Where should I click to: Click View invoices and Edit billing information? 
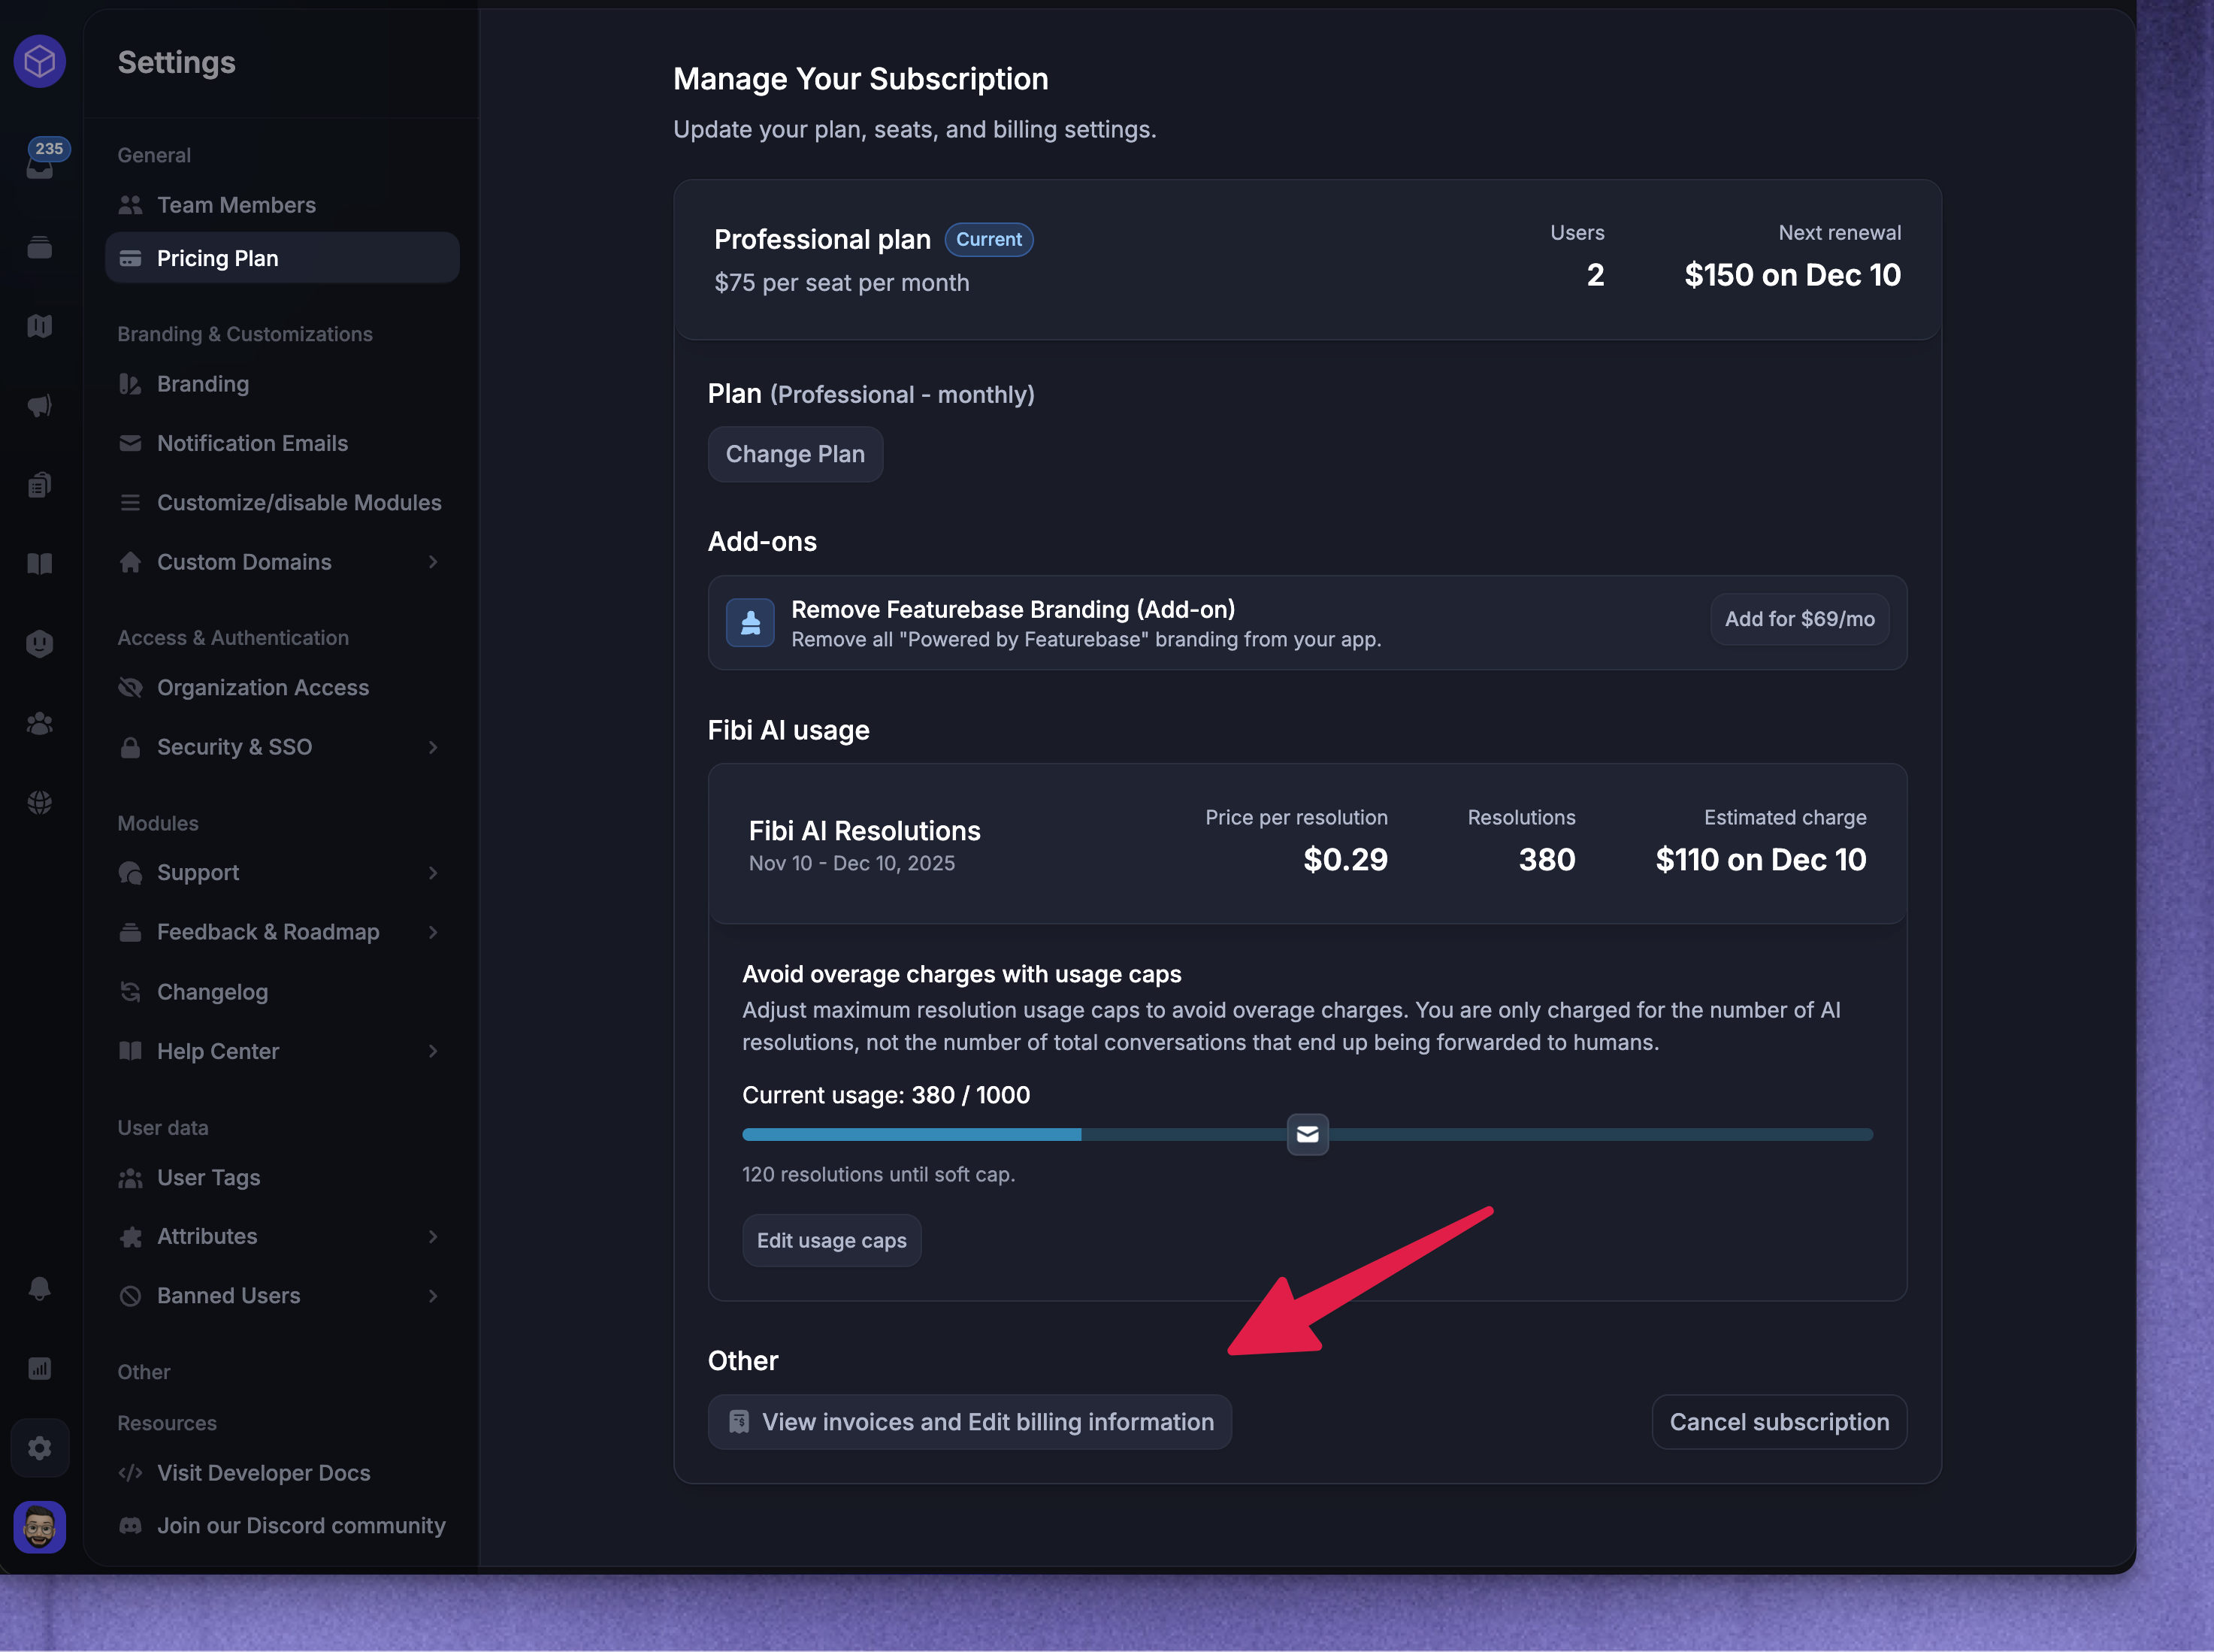pos(969,1422)
